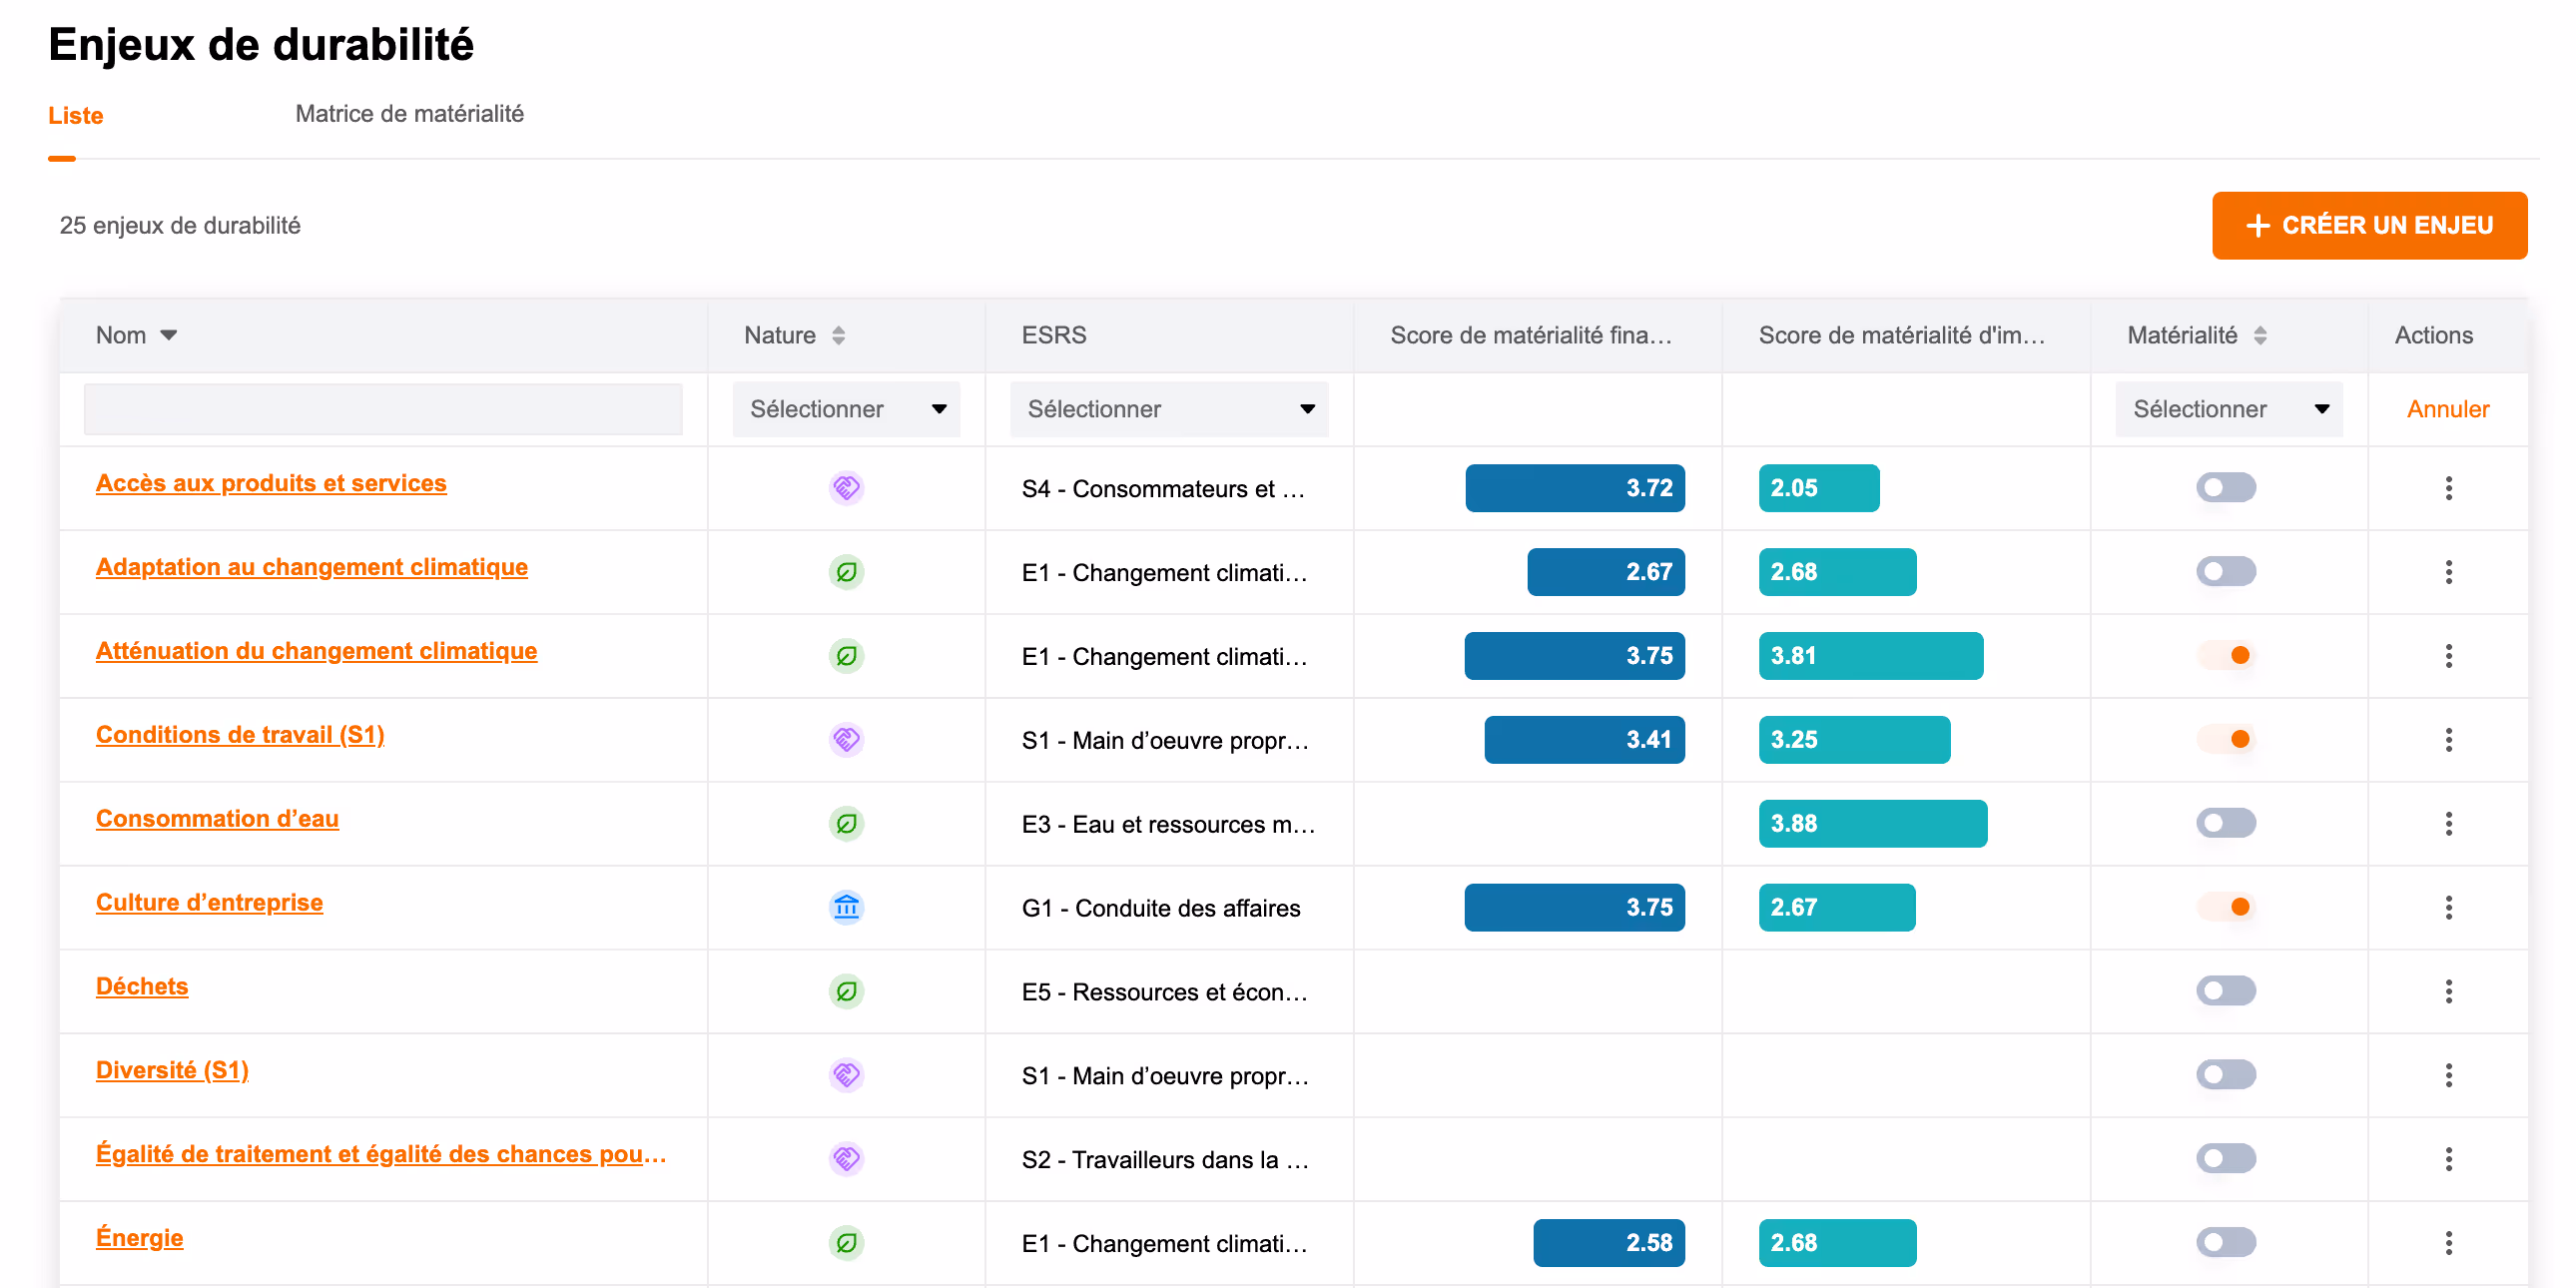This screenshot has width=2576, height=1288.
Task: Open the Matérialité filter Sélectionner dropdown
Action: 2229,409
